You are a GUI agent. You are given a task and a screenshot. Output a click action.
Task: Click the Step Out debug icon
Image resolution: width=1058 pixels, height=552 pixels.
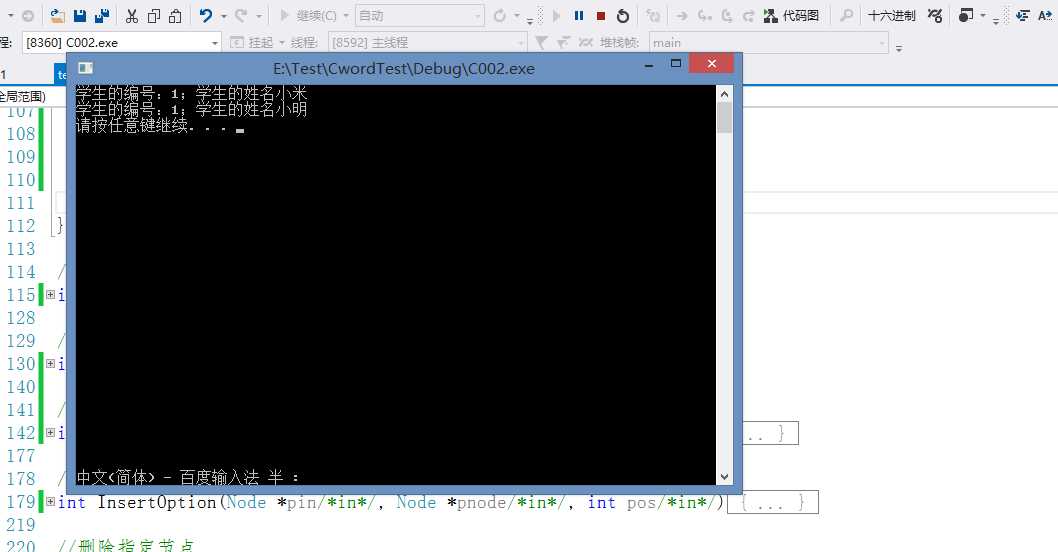coord(748,16)
